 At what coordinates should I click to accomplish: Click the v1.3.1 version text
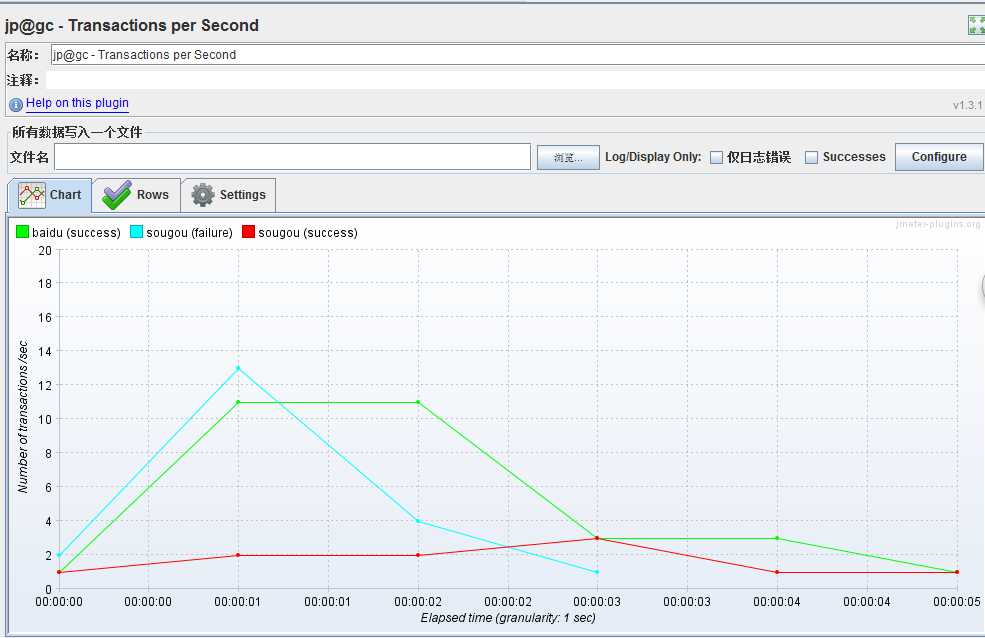(967, 105)
